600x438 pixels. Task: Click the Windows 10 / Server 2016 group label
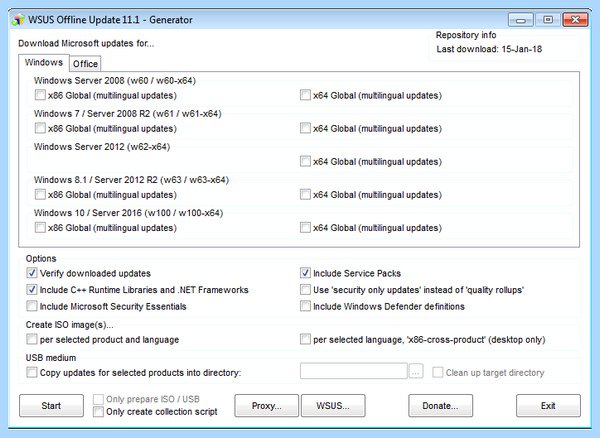click(128, 213)
